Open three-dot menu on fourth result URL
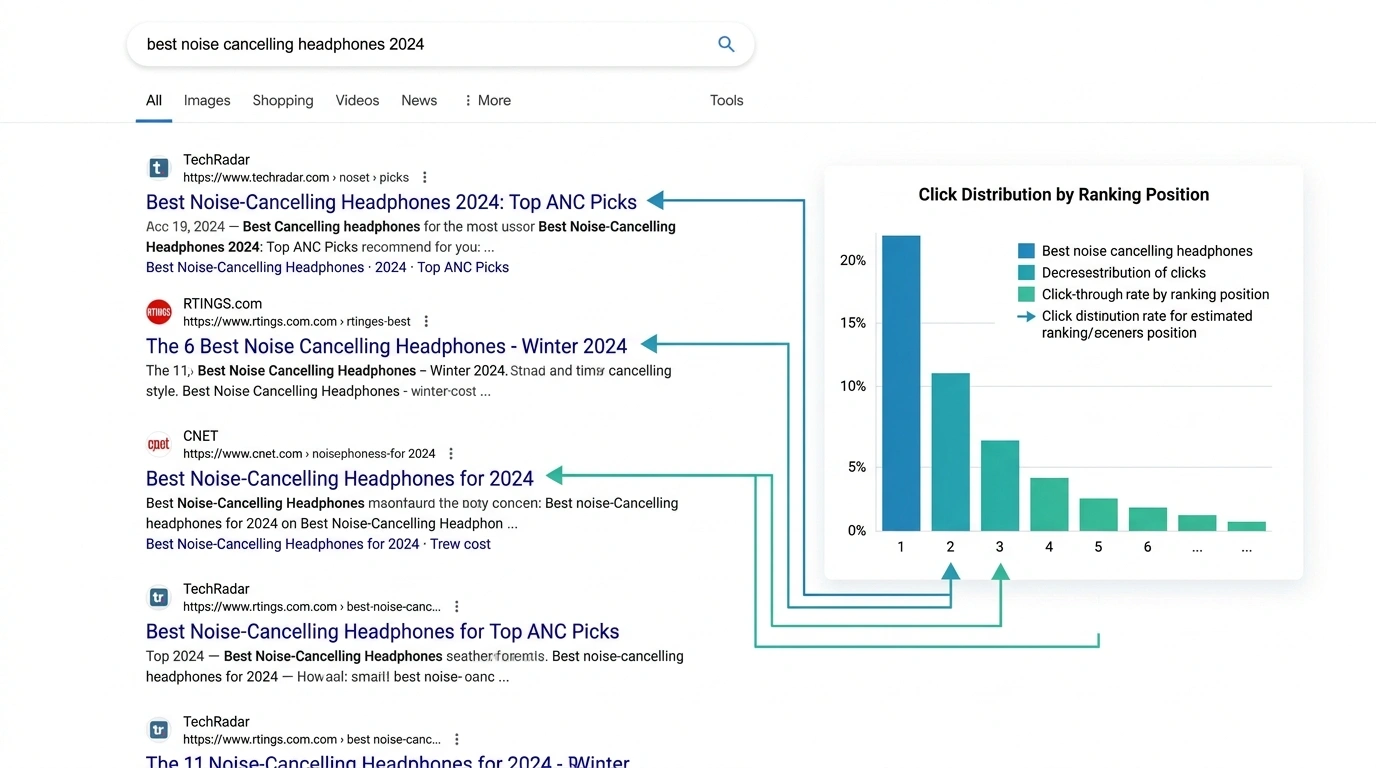Screen dimensions: 1376x768 [457, 606]
